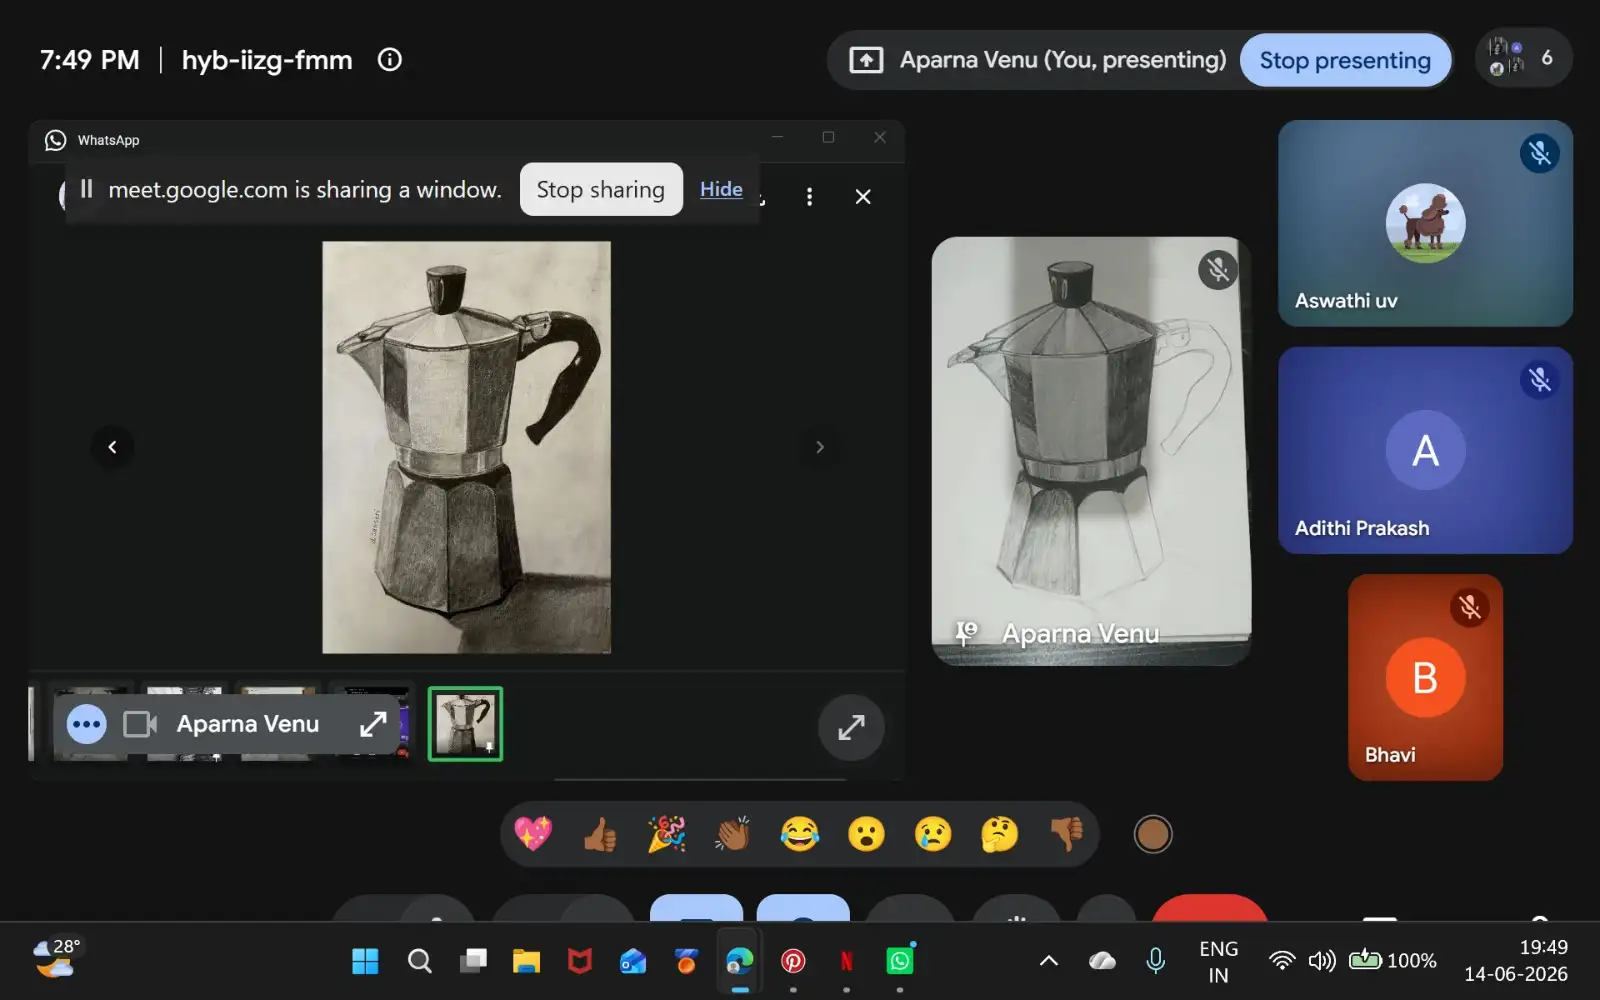Open more options on Aparna Venu preview
Screen dimensions: 1600x1000
point(87,724)
